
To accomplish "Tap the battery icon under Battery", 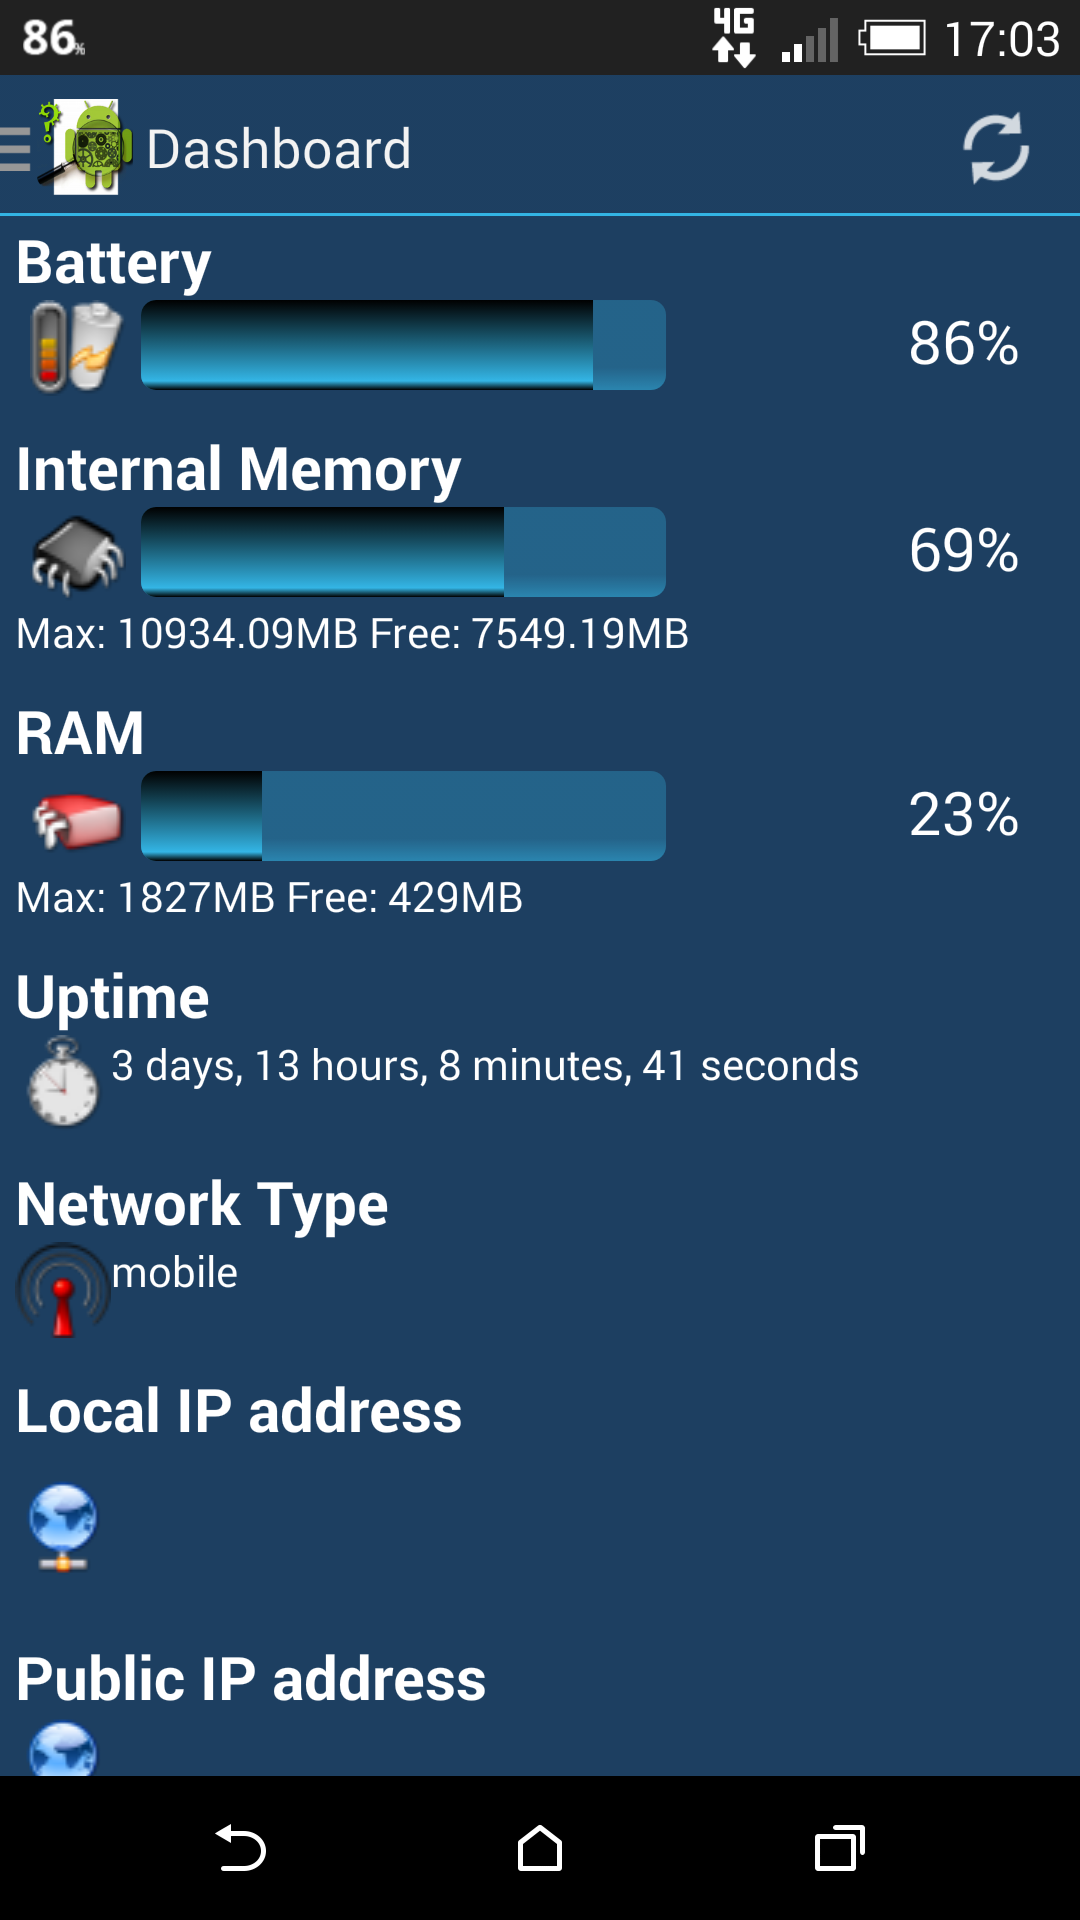I will pyautogui.click(x=76, y=347).
